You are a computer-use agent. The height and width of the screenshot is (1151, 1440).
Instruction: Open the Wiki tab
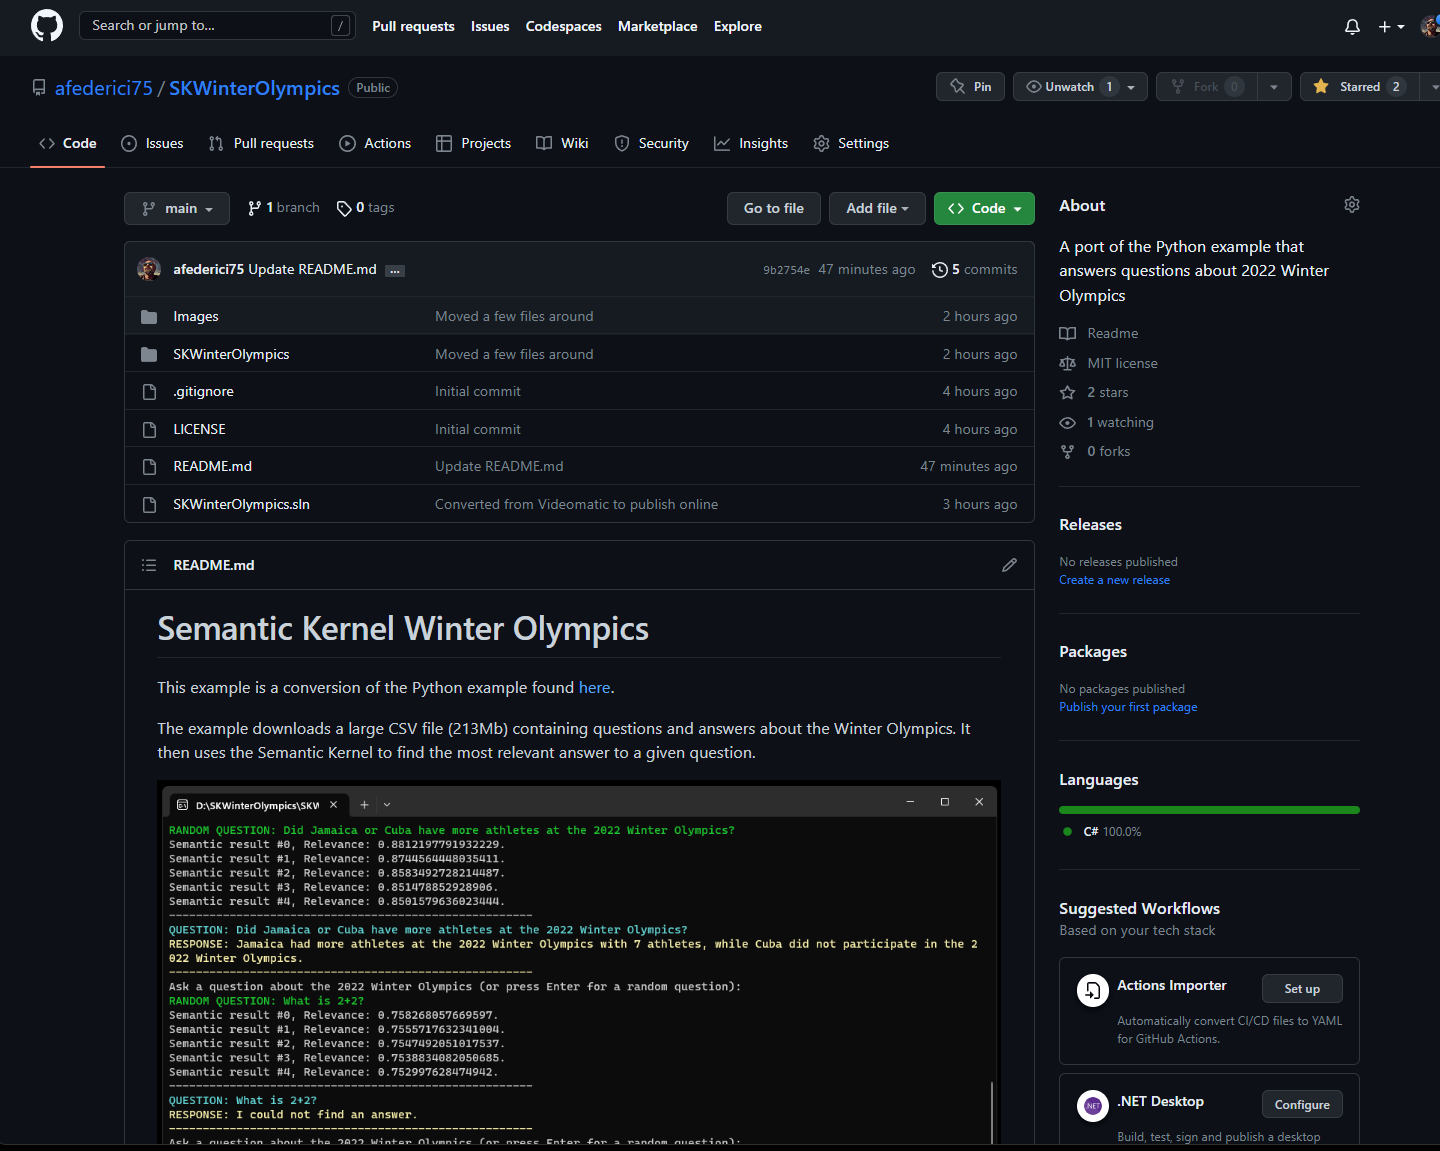562,144
